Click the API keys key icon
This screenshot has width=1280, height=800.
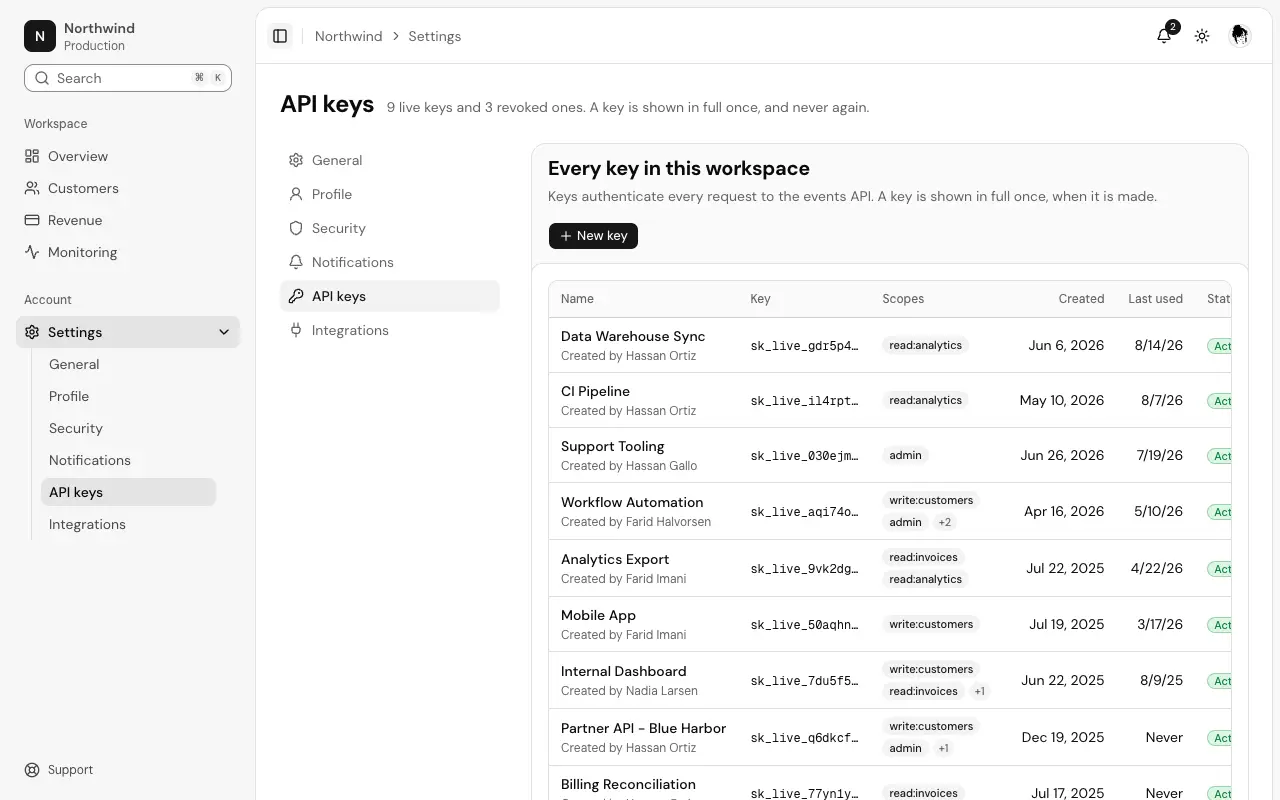pos(296,296)
